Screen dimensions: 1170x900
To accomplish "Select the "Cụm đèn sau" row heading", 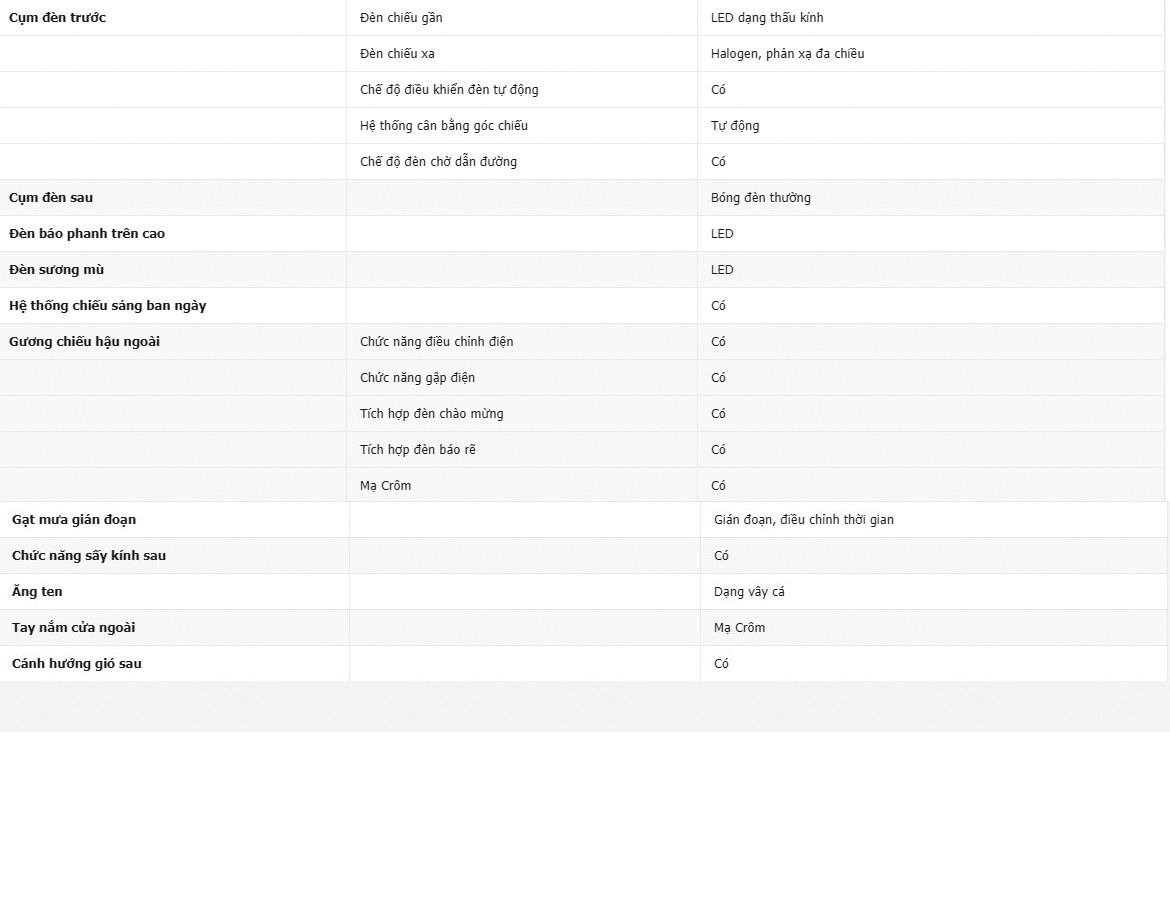I will coord(51,198).
